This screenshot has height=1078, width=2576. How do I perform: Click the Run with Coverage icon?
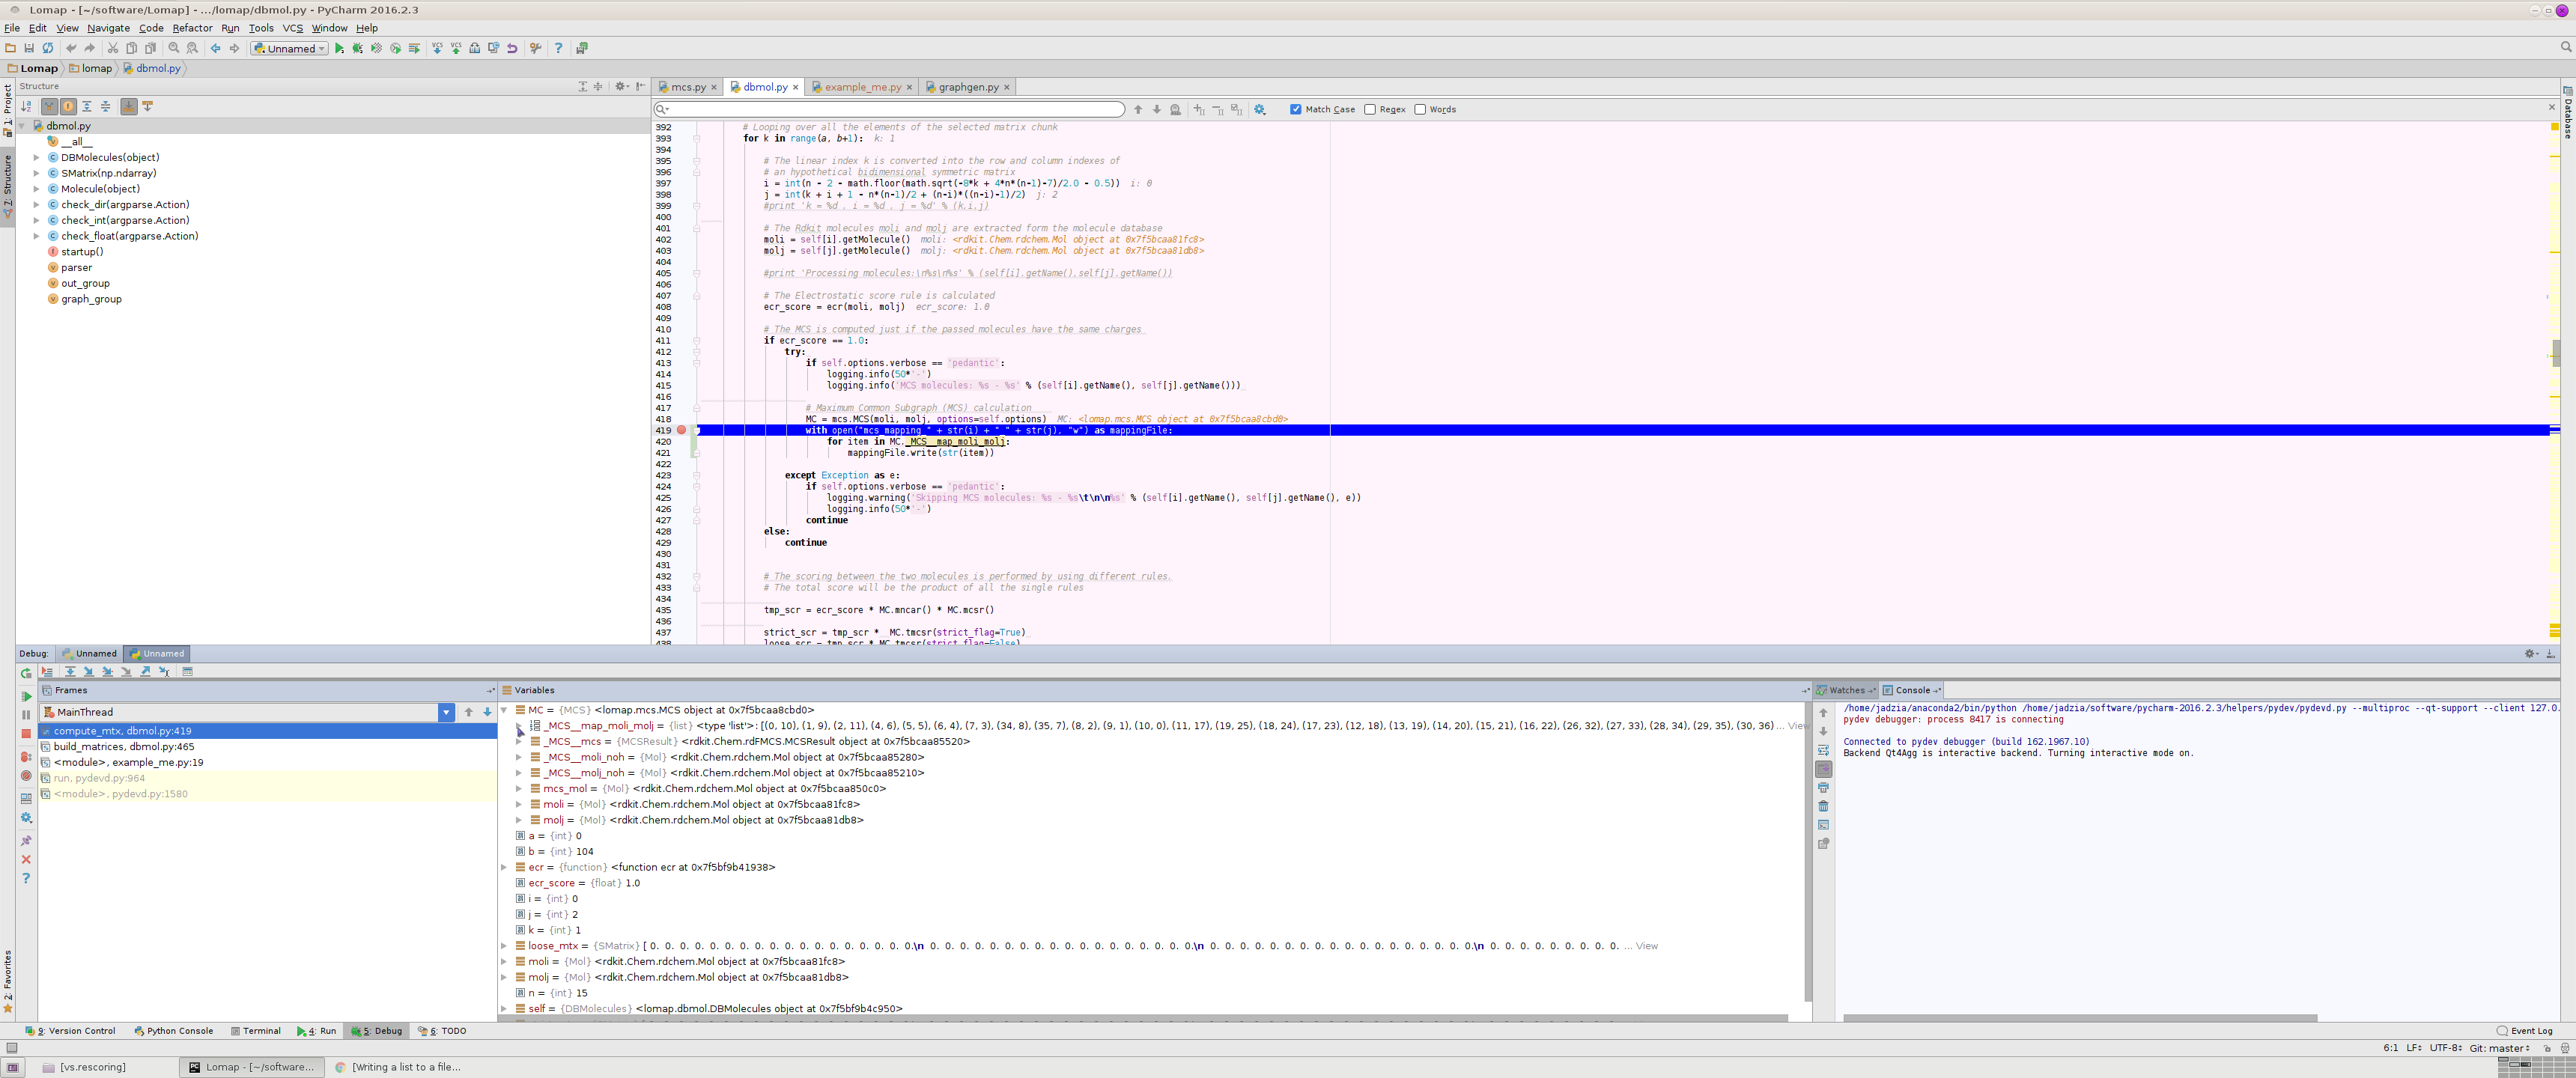tap(376, 48)
